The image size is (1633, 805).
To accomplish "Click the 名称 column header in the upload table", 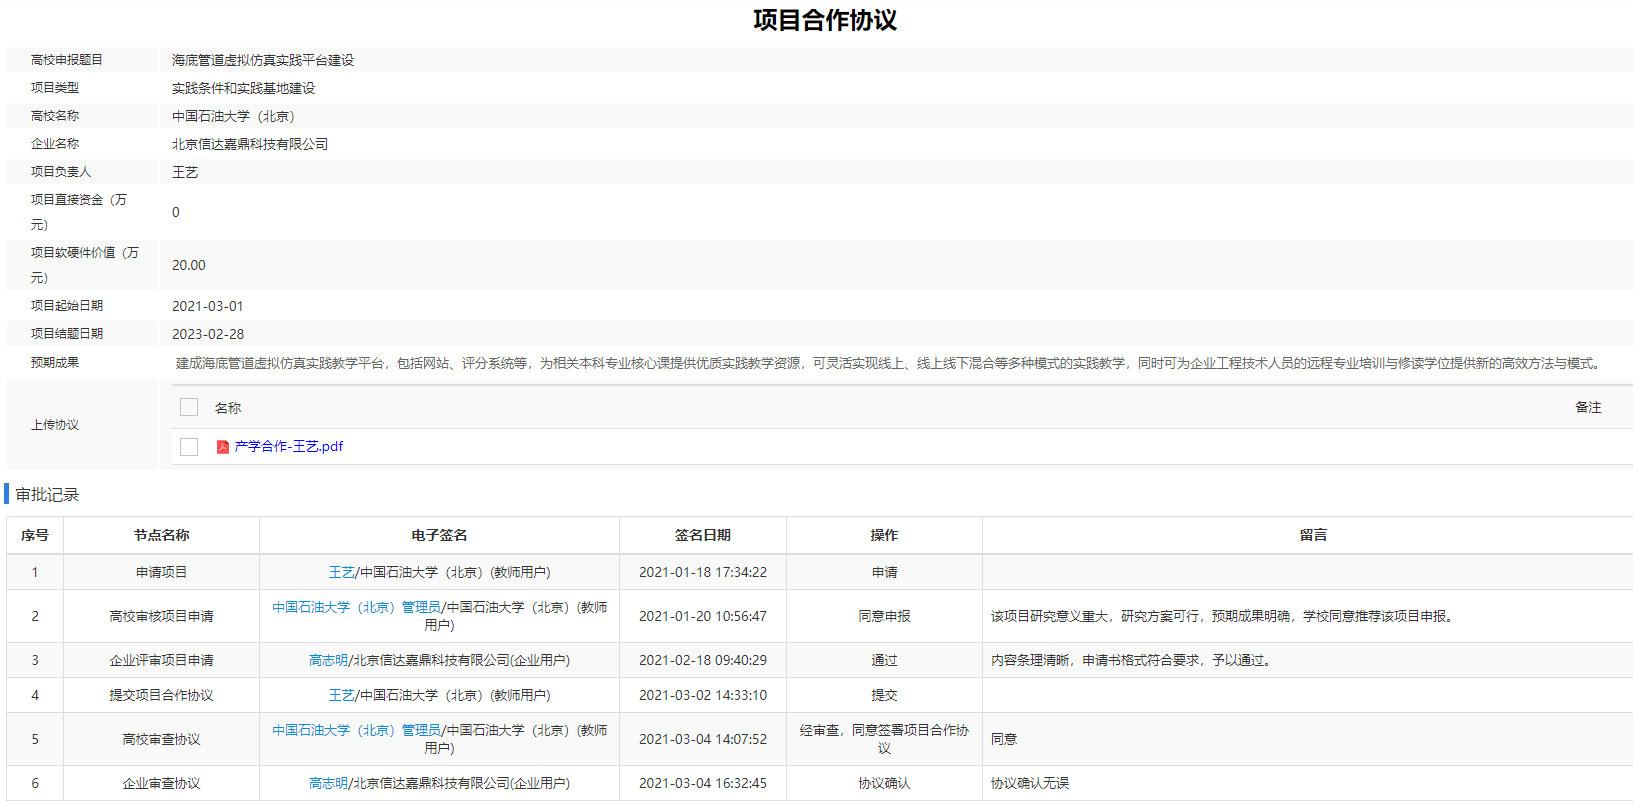I will tap(228, 408).
